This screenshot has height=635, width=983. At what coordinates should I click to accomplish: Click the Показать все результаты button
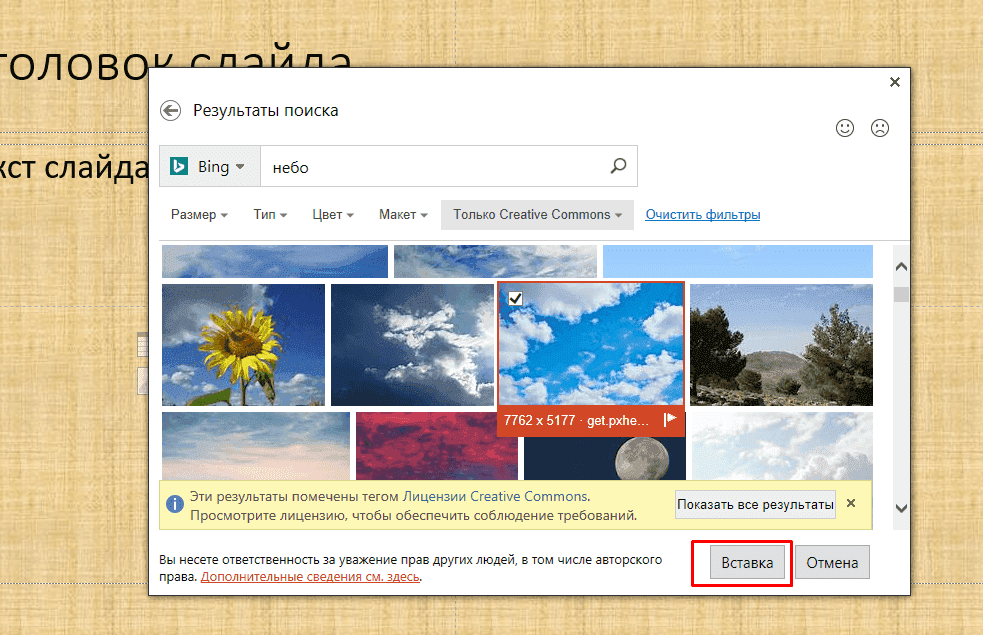(x=755, y=504)
